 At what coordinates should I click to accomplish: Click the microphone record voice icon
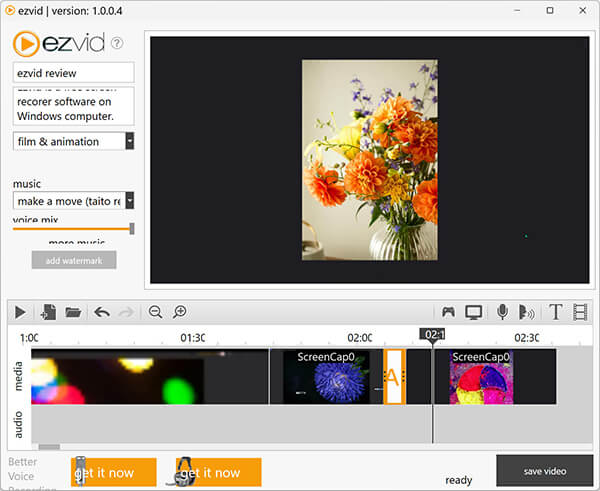pyautogui.click(x=502, y=312)
